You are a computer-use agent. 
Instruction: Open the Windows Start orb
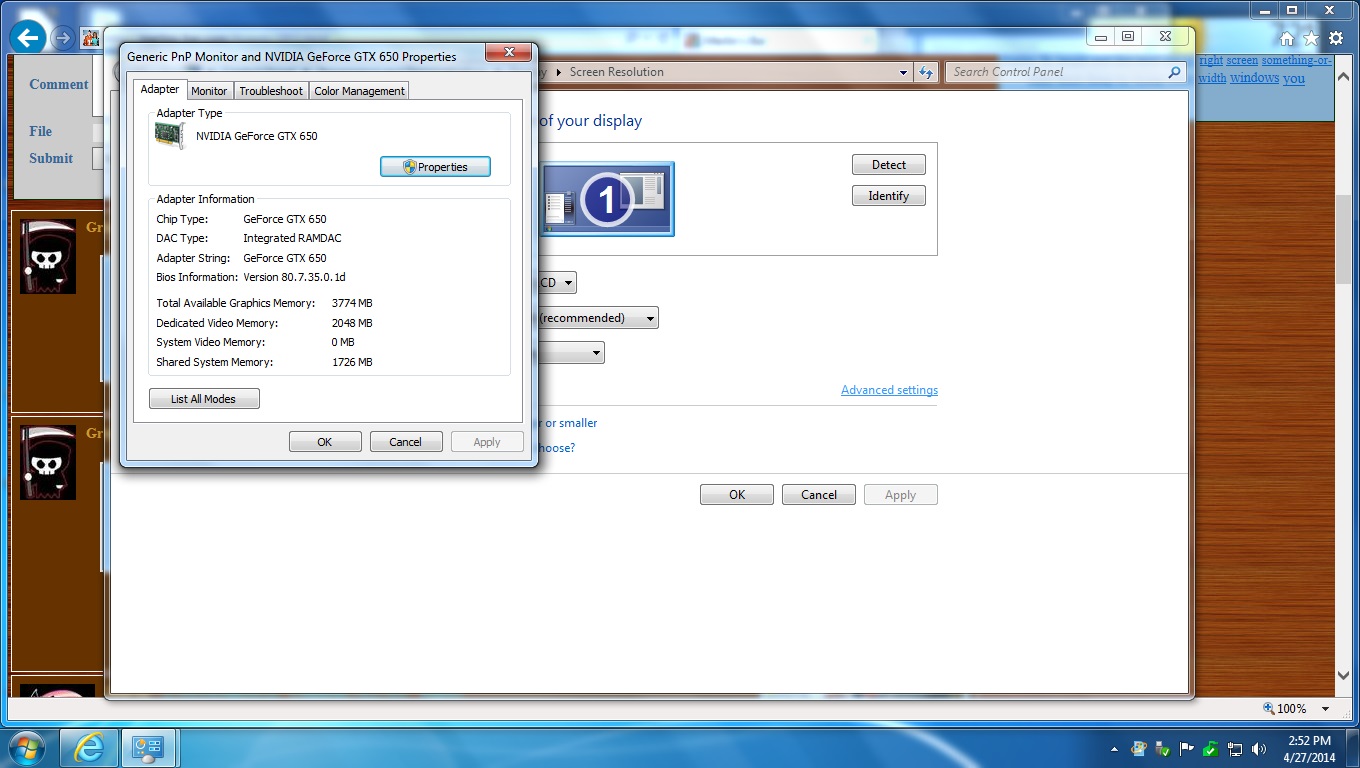tap(25, 748)
